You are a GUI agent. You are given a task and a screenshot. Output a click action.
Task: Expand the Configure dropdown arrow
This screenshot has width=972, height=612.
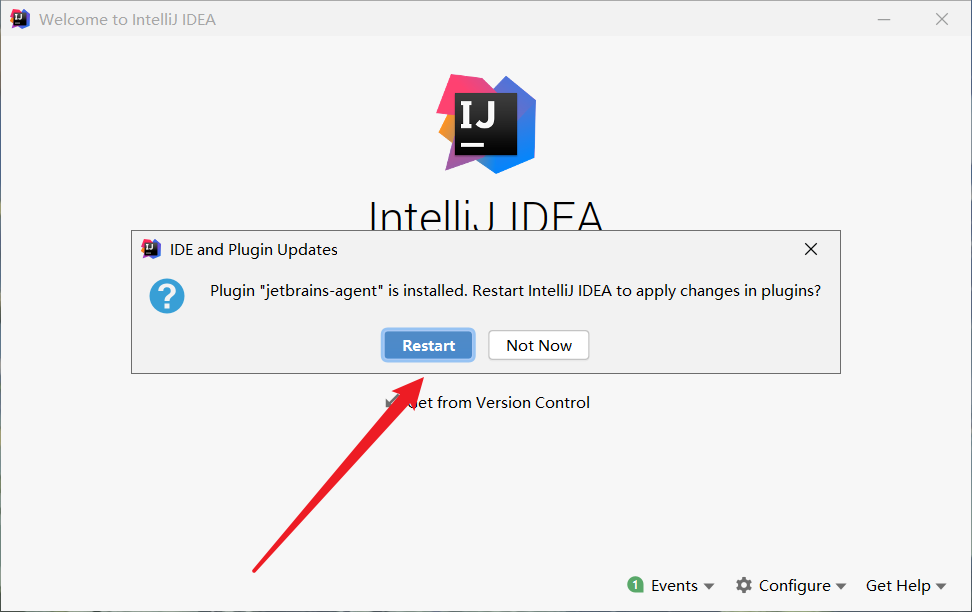841,586
